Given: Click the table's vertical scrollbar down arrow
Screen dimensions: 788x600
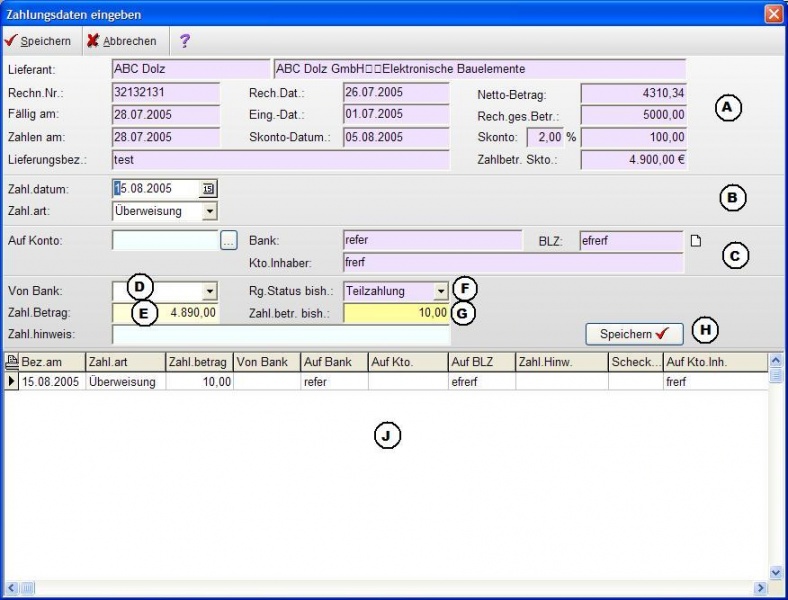Looking at the screenshot, I should click(x=775, y=572).
